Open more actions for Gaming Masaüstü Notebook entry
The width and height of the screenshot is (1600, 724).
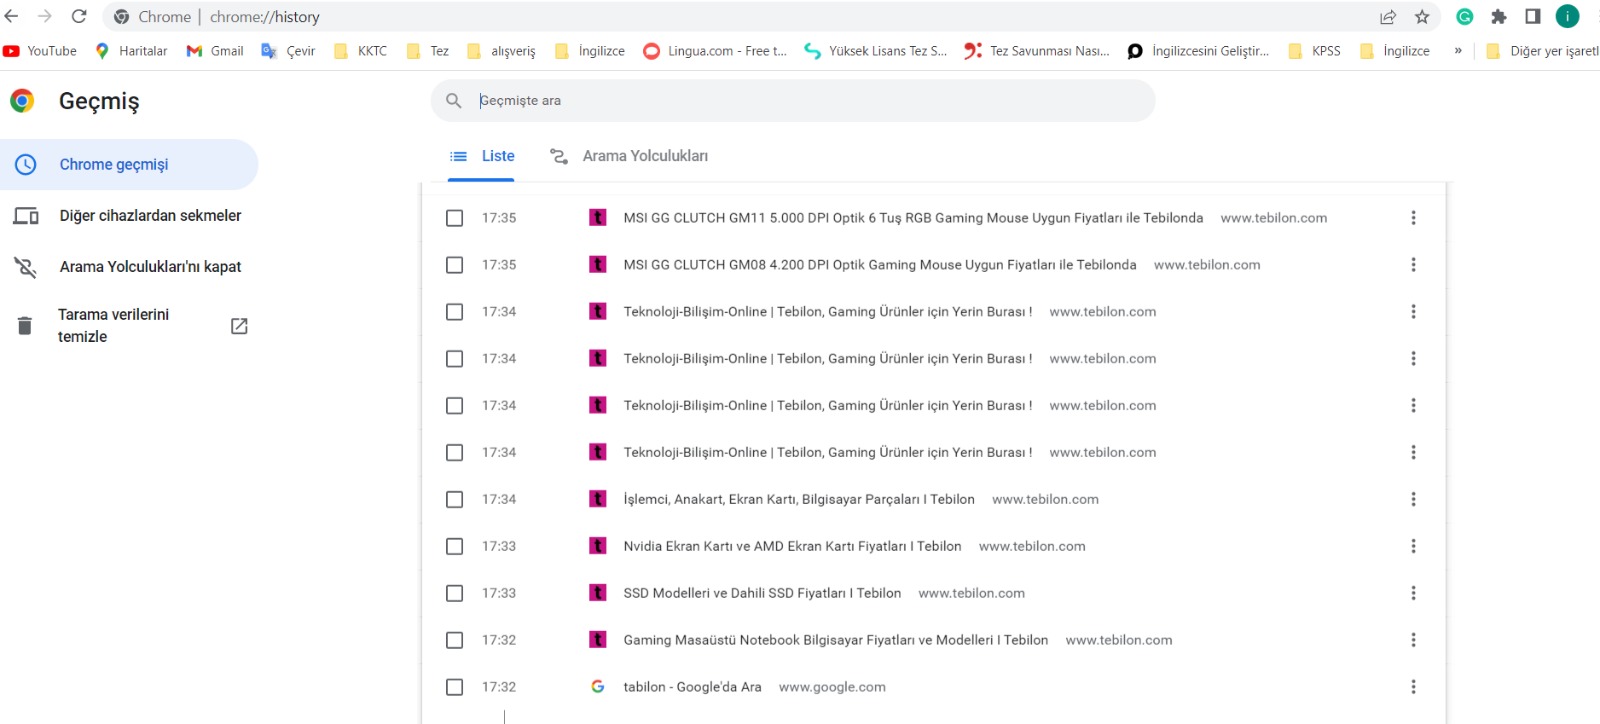pyautogui.click(x=1413, y=640)
